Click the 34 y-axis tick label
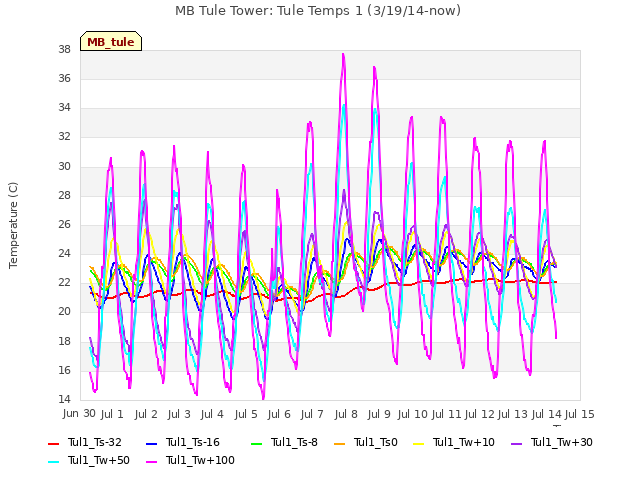 pos(64,108)
